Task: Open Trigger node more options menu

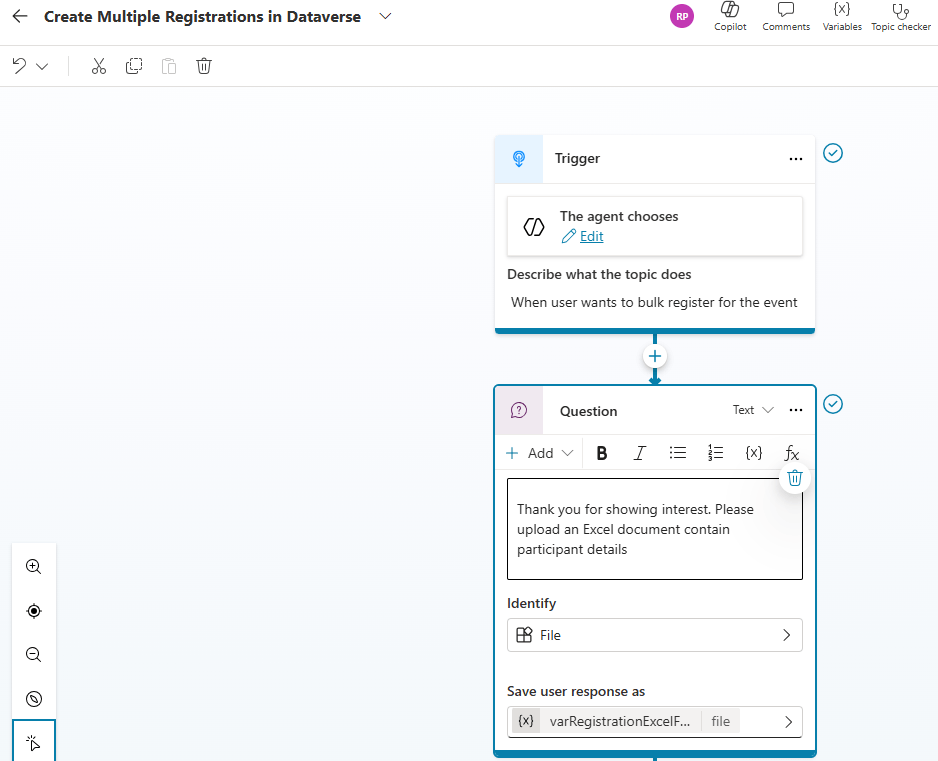Action: (x=796, y=159)
